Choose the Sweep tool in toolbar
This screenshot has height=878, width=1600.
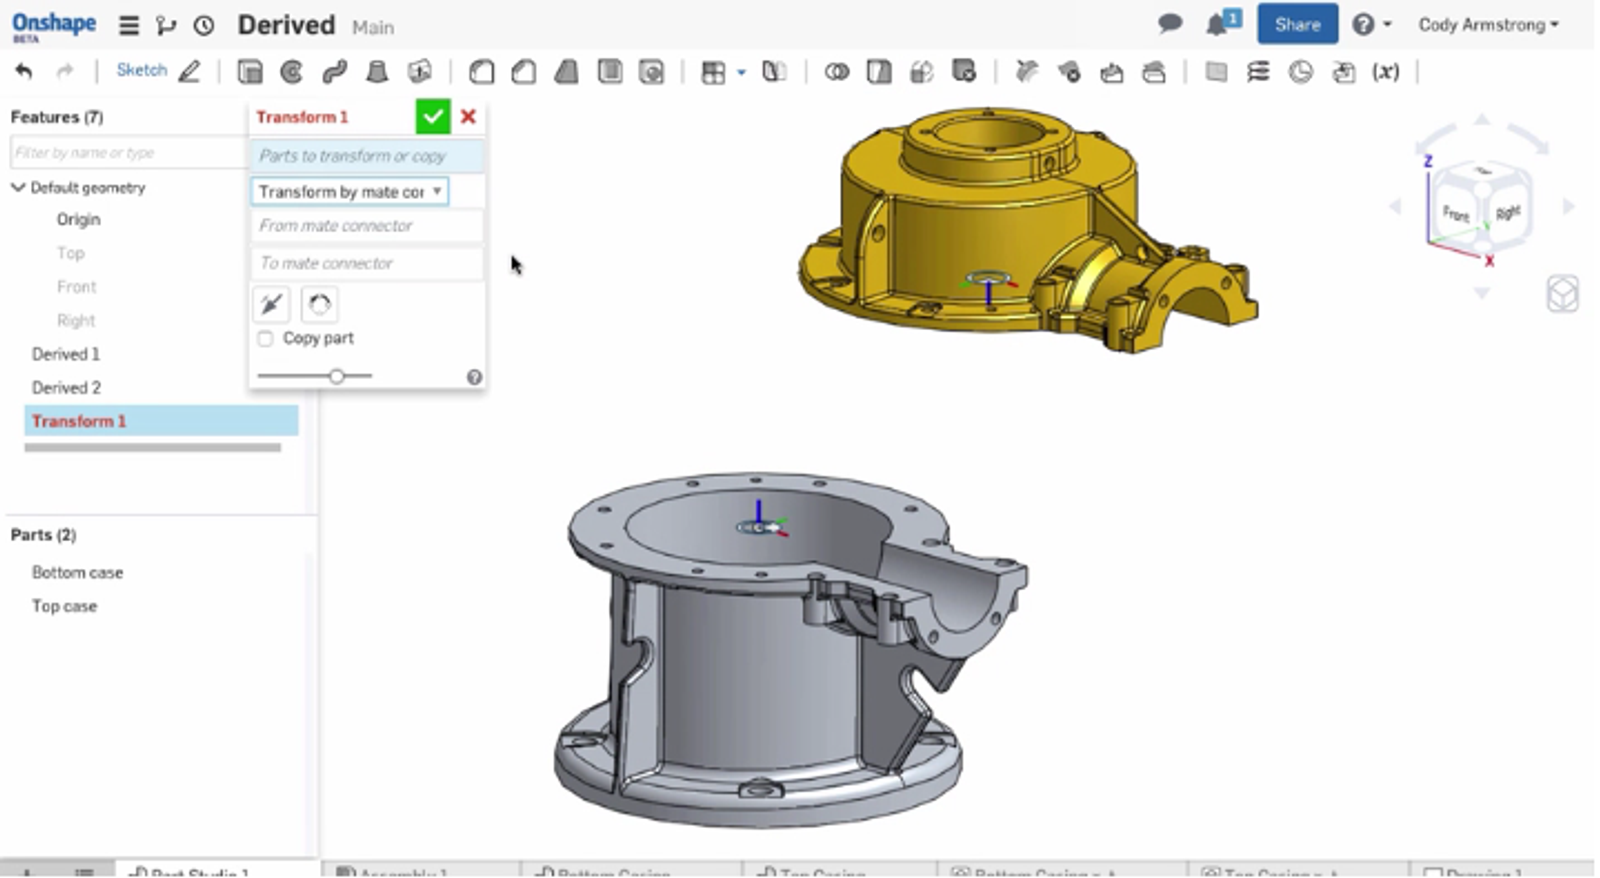pos(334,72)
